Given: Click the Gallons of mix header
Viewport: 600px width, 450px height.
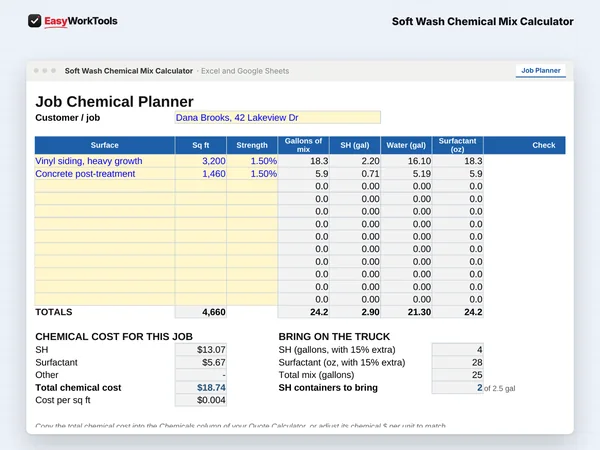Looking at the screenshot, I should (303, 145).
